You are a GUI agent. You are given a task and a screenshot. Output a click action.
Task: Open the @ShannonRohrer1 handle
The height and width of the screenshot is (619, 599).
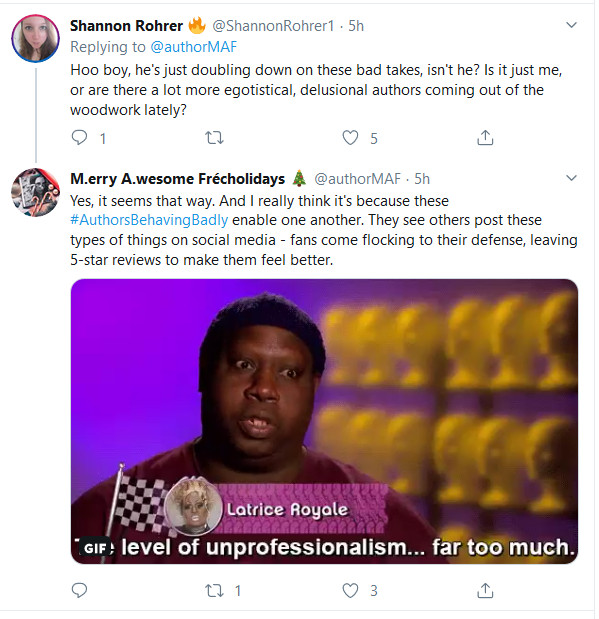273,26
